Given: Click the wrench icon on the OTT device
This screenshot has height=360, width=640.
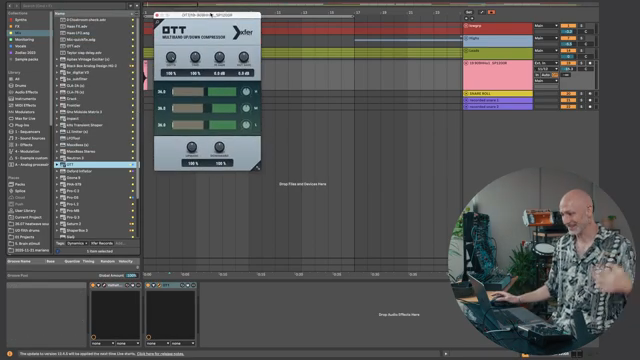Looking at the screenshot, I should point(159,285).
